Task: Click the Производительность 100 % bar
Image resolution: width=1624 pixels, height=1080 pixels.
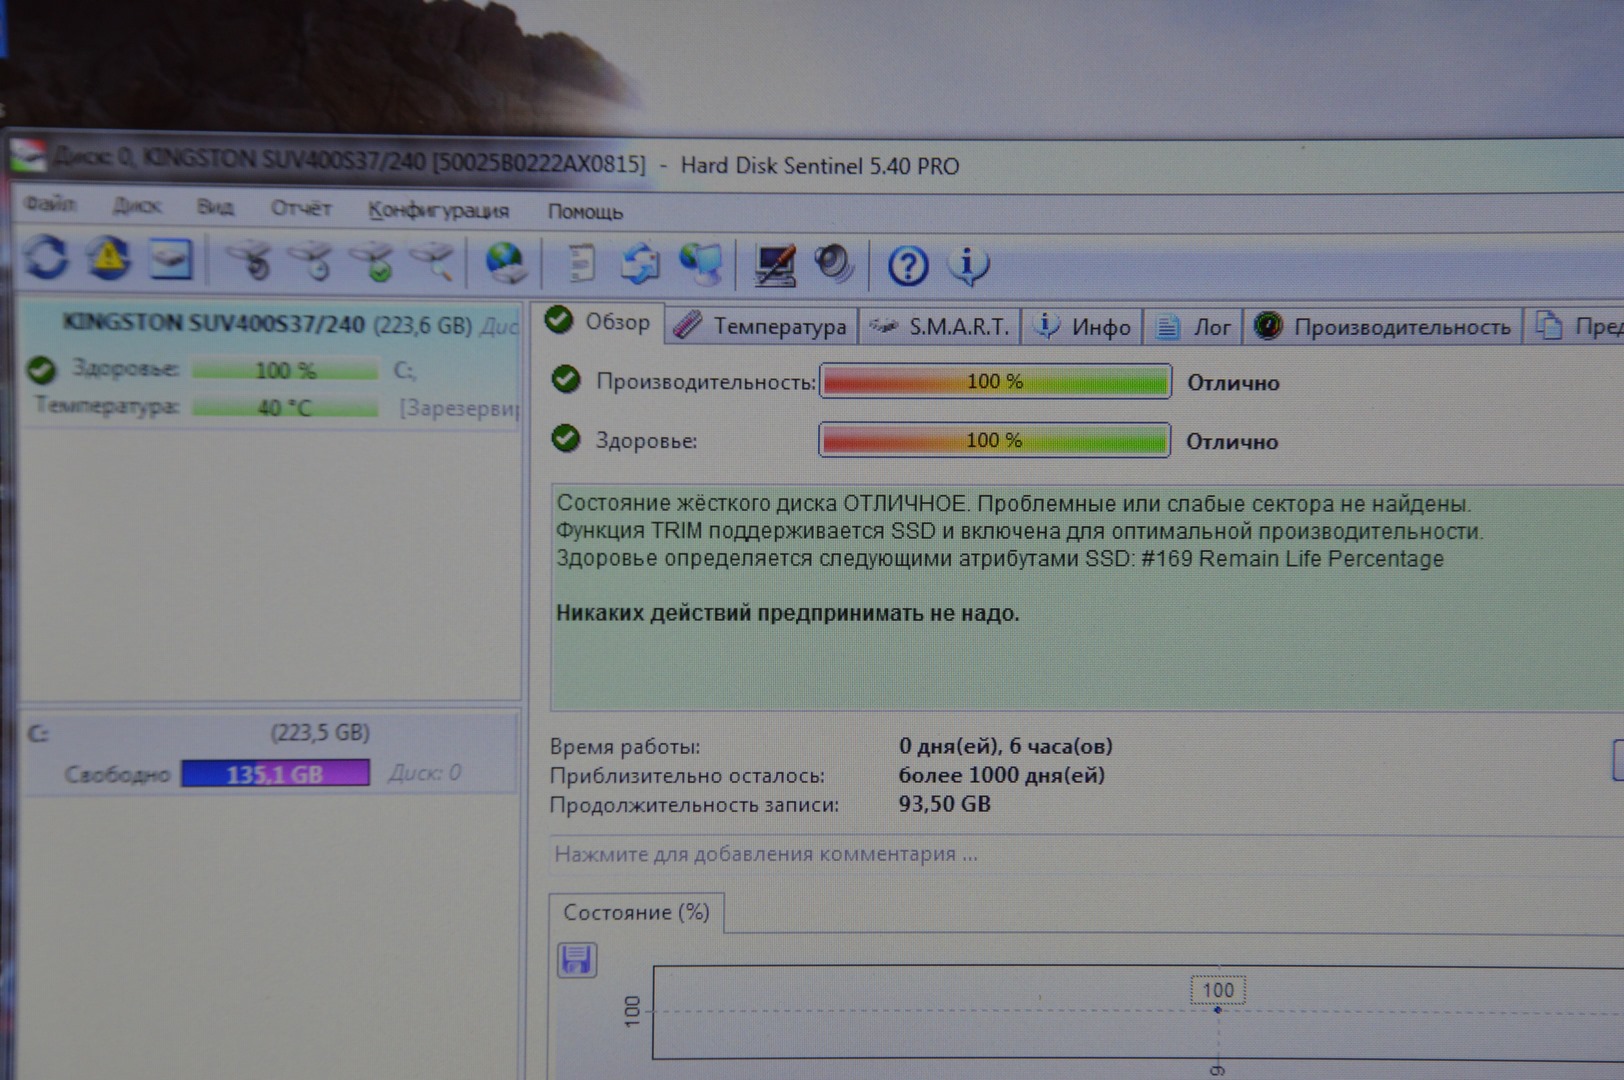Action: 995,381
